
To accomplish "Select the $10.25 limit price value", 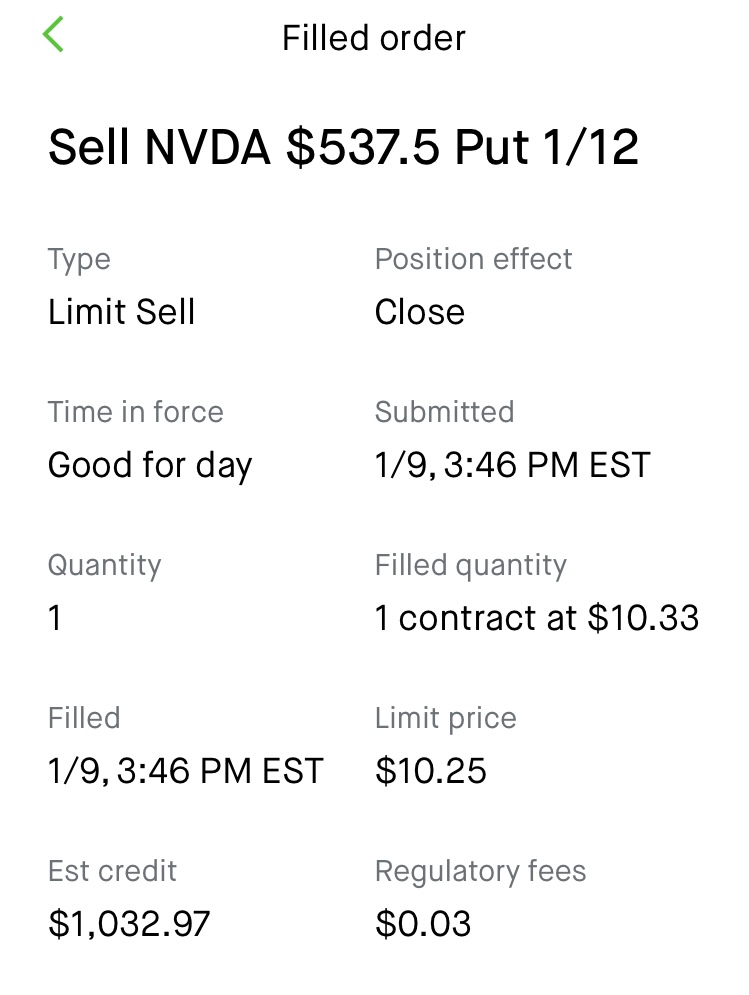I will (431, 771).
